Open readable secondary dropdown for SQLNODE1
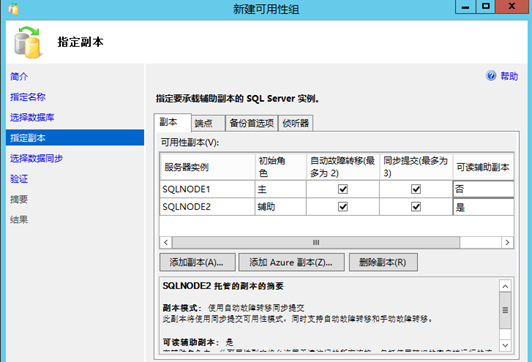Screen dimensions: 532x362 [483, 189]
